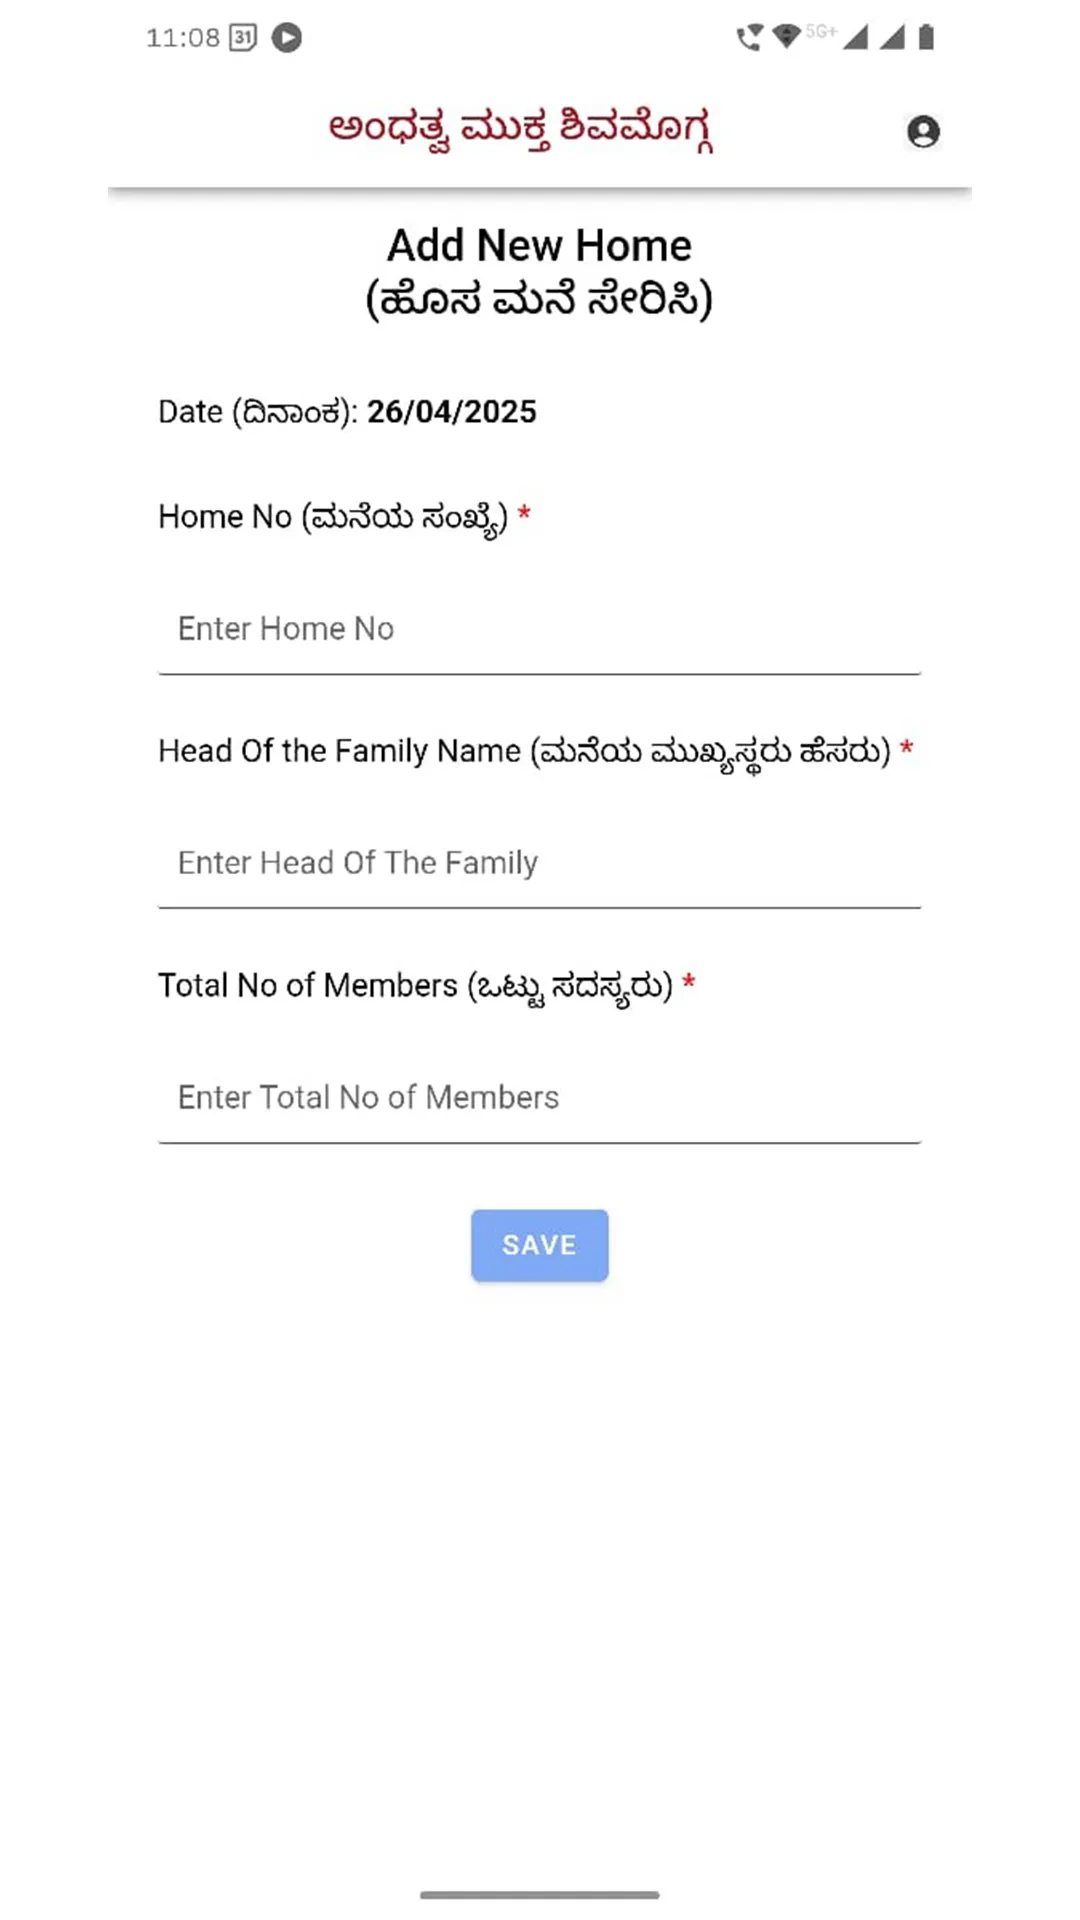The image size is (1080, 1920).
Task: Tap the status bar clock showing 11:08
Action: tap(182, 38)
